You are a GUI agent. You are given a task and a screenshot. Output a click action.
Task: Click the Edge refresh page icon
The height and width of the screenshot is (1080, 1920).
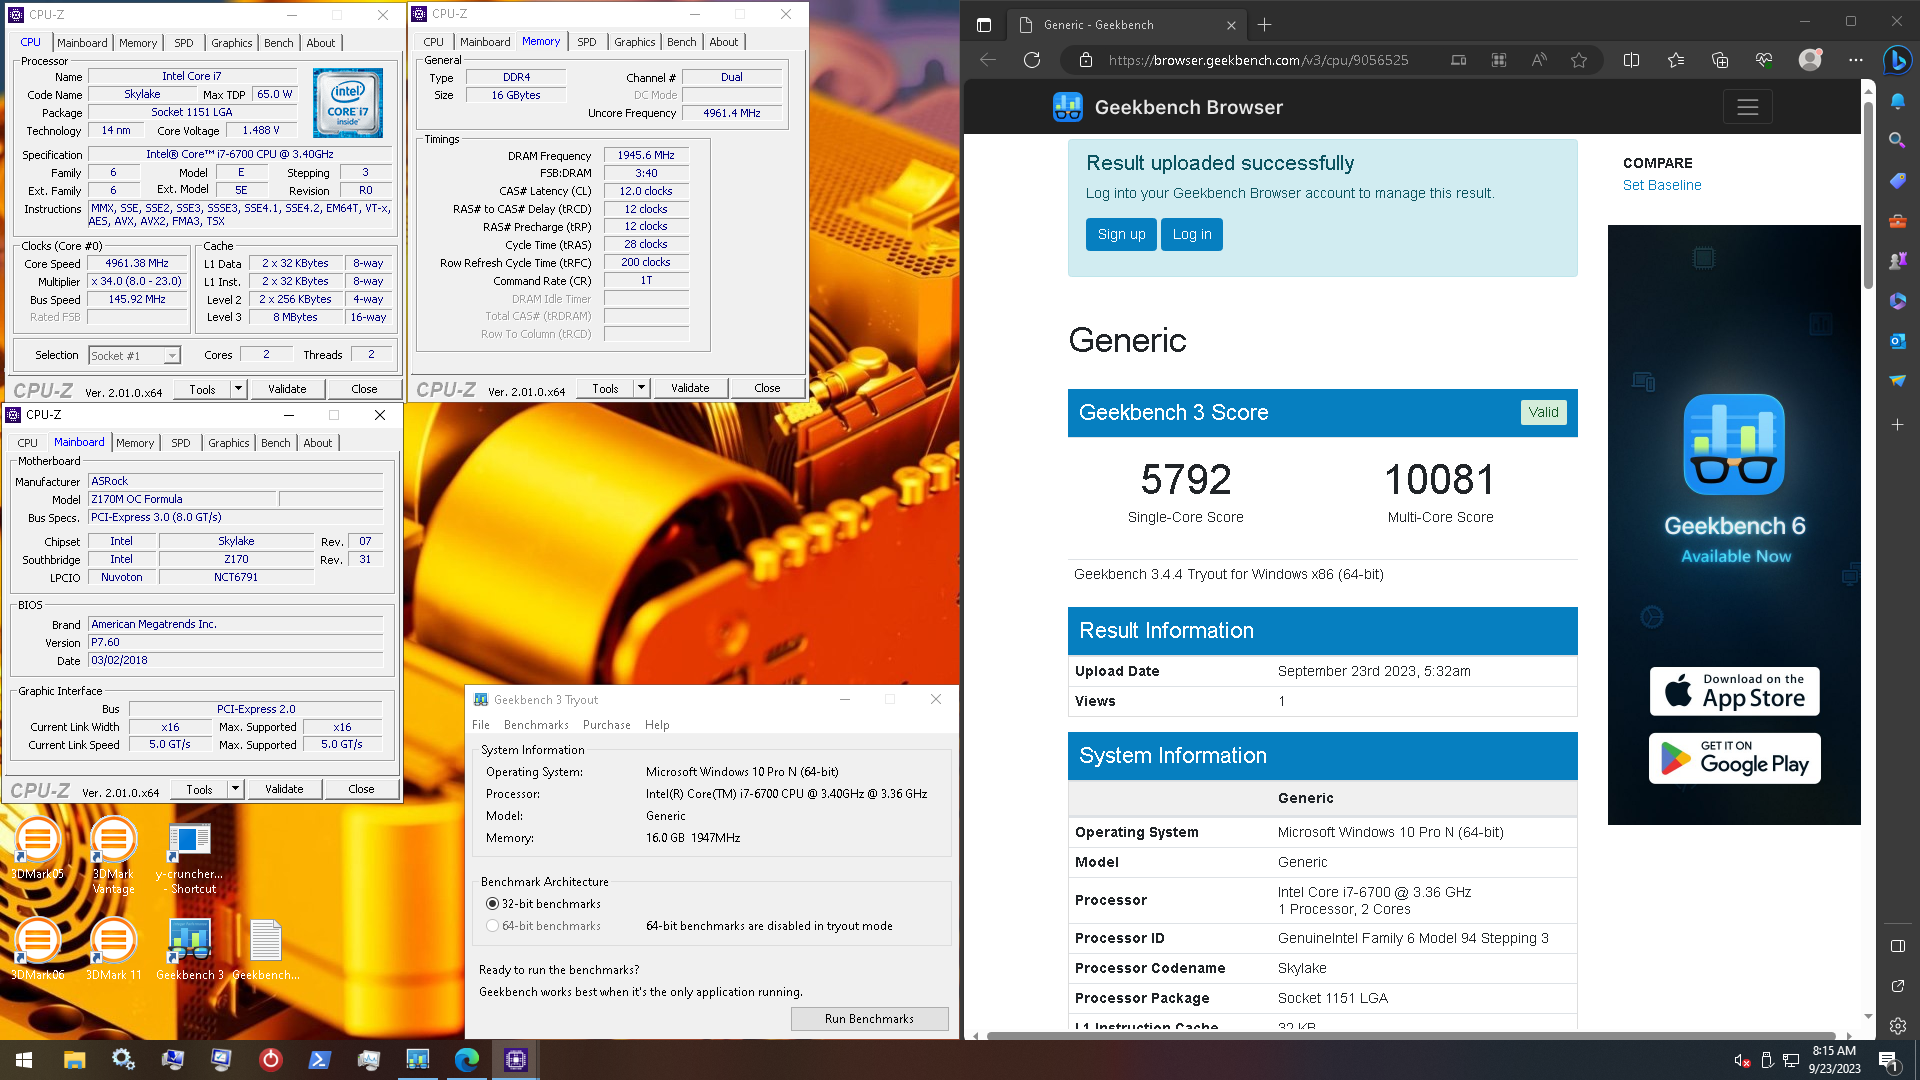tap(1032, 60)
